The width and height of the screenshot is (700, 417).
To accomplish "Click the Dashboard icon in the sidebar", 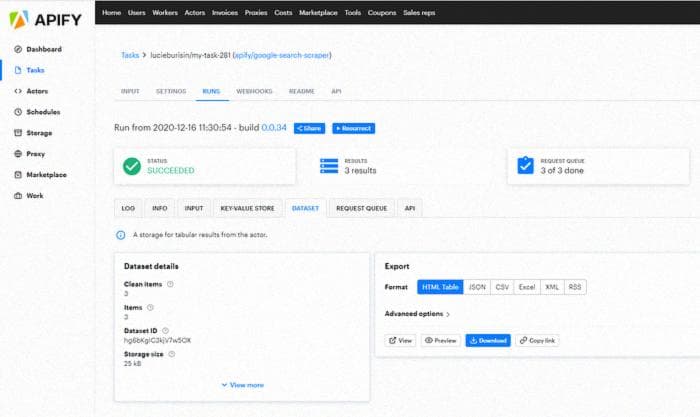I will [18, 49].
